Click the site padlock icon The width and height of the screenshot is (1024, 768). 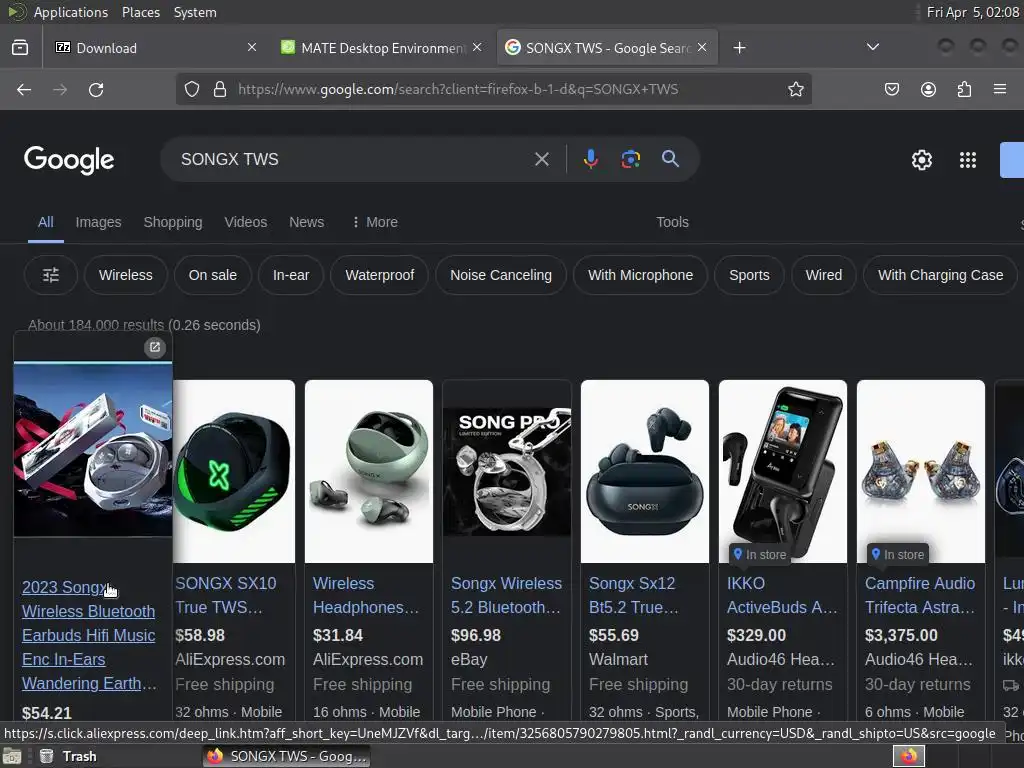pos(220,89)
